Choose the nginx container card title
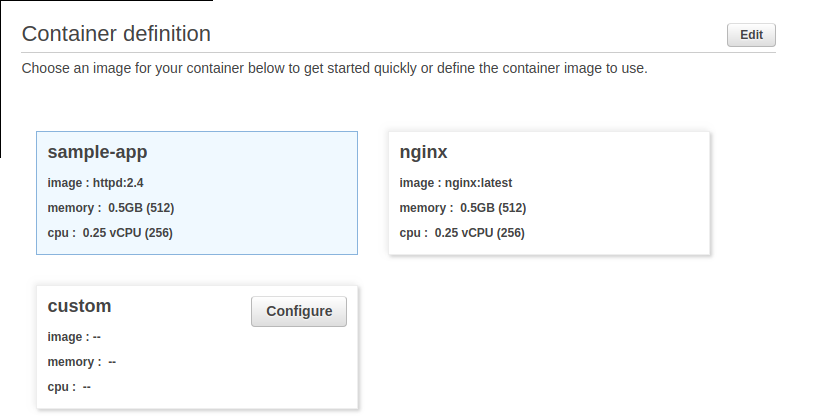Image resolution: width=820 pixels, height=418 pixels. point(423,152)
